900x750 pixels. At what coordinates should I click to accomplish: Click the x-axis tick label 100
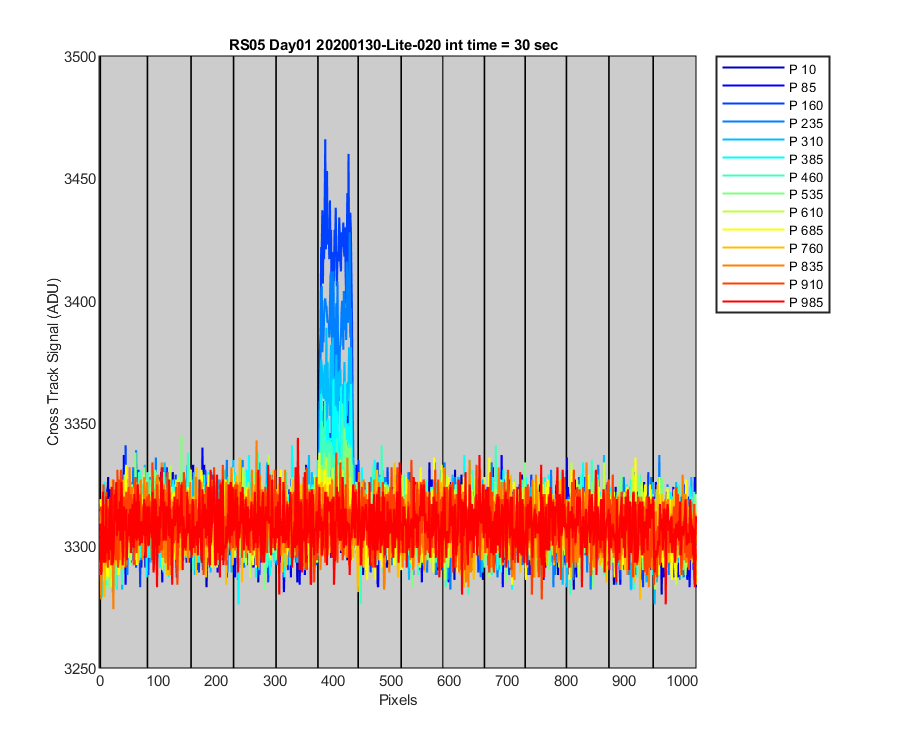pos(158,681)
